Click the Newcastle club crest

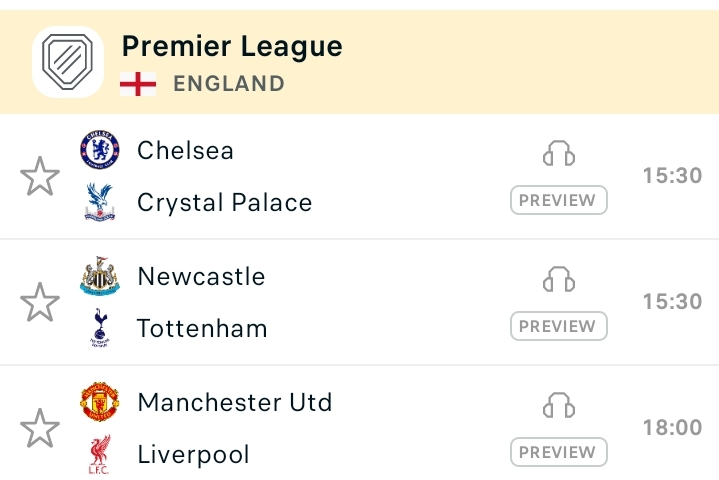(x=100, y=276)
